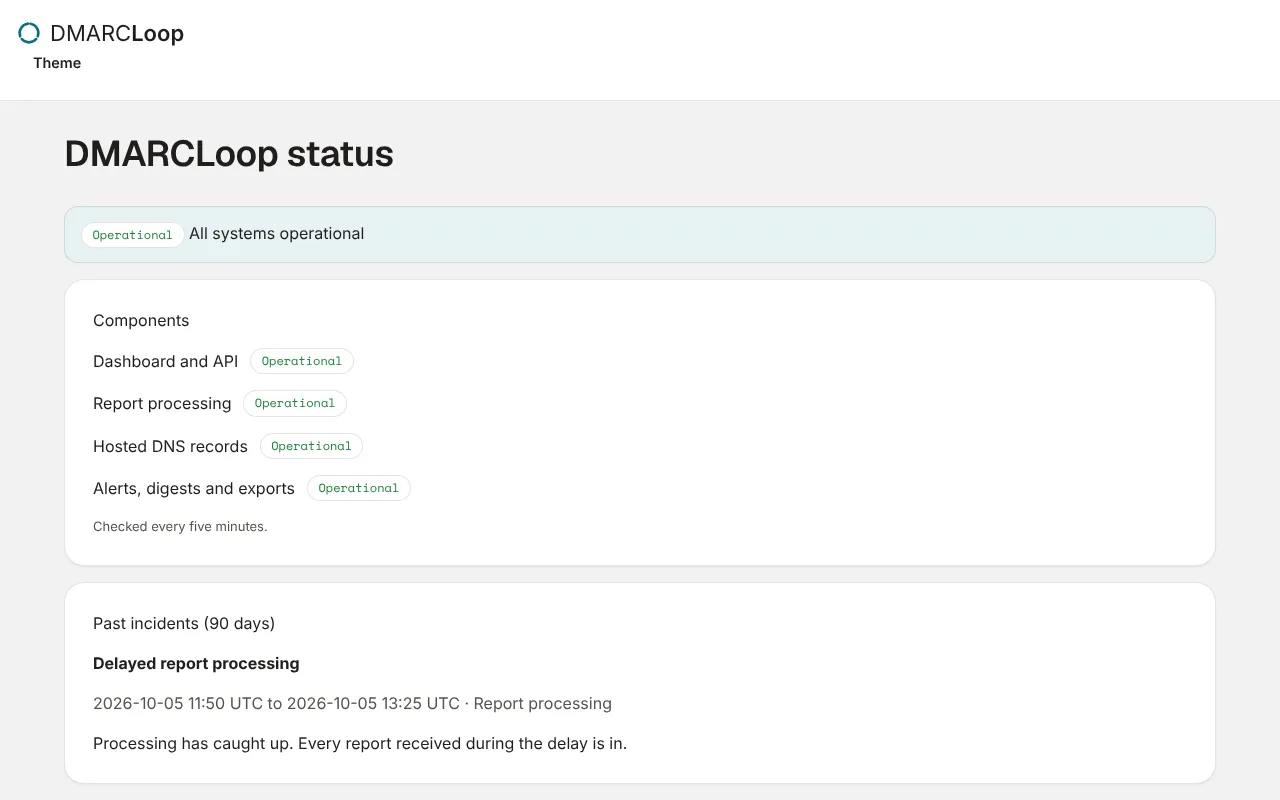Click Operational badge beside Alerts, digests and exports
This screenshot has width=1280, height=800.
point(359,488)
